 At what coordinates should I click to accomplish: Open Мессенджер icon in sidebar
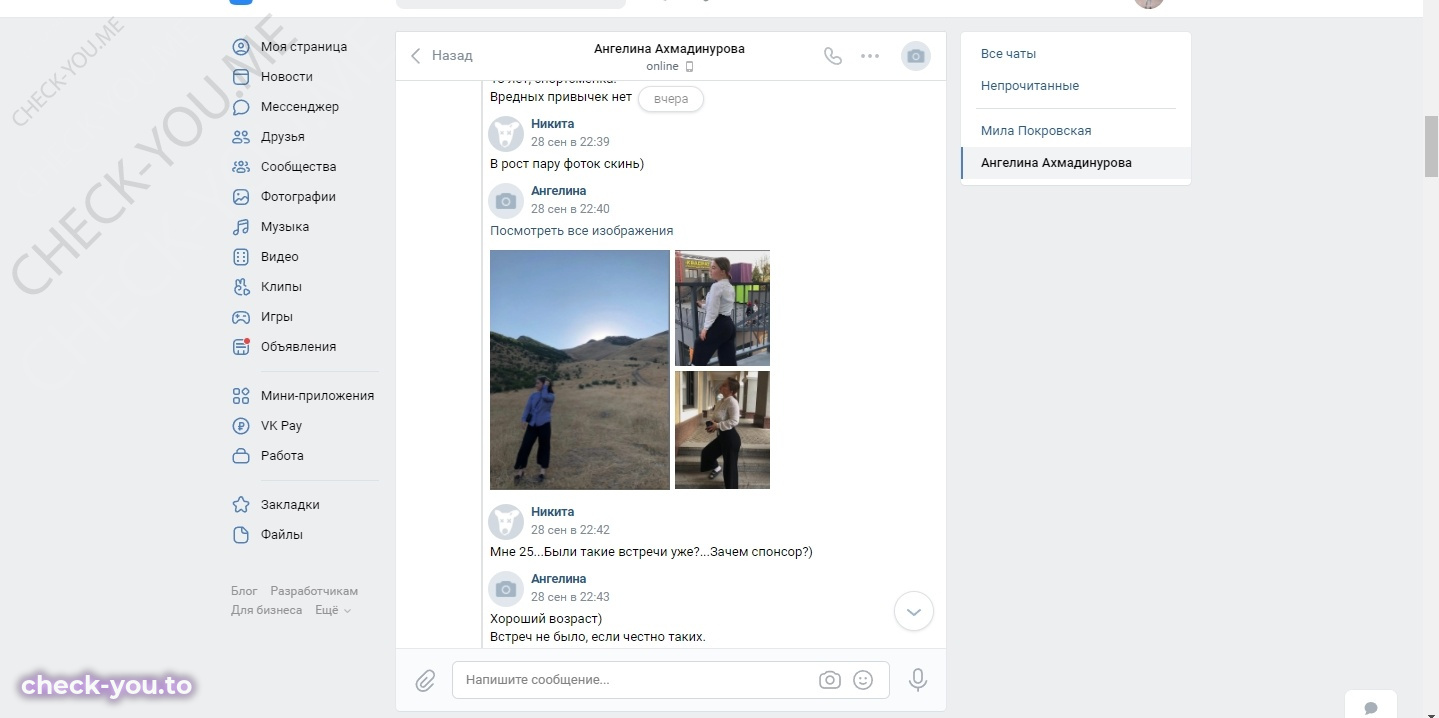240,107
